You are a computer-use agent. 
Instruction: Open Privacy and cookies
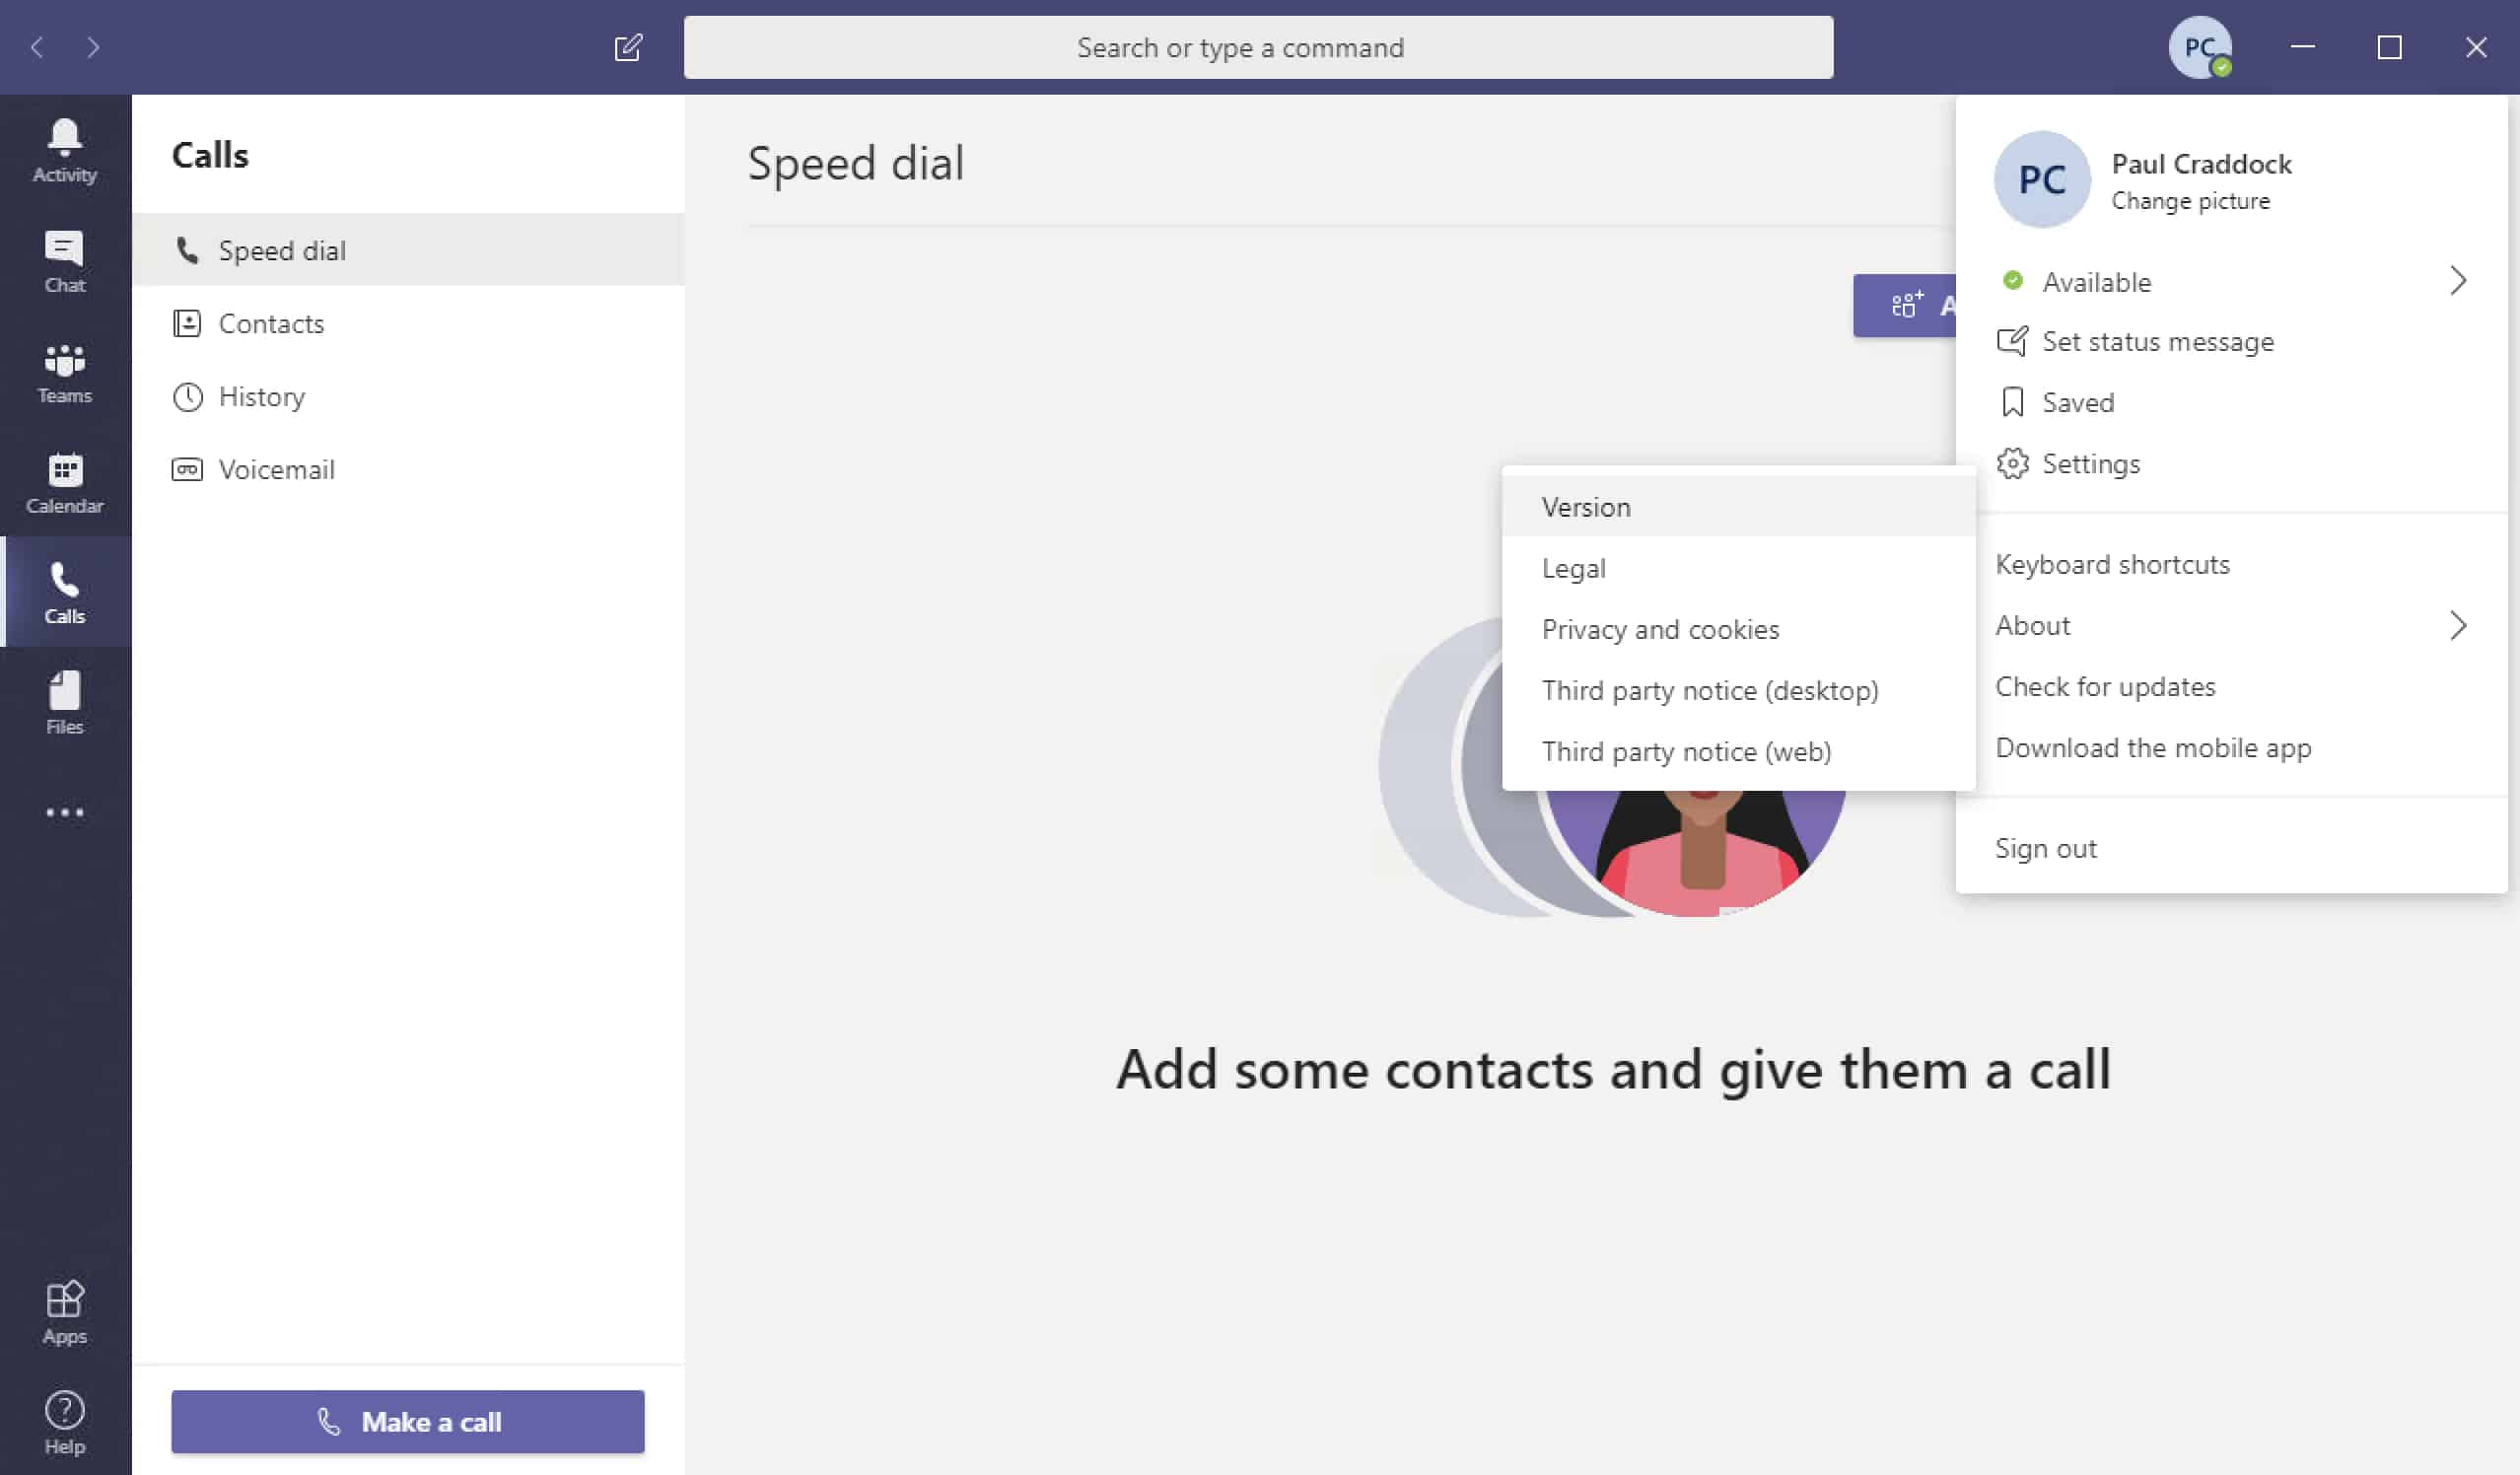[x=1738, y=629]
